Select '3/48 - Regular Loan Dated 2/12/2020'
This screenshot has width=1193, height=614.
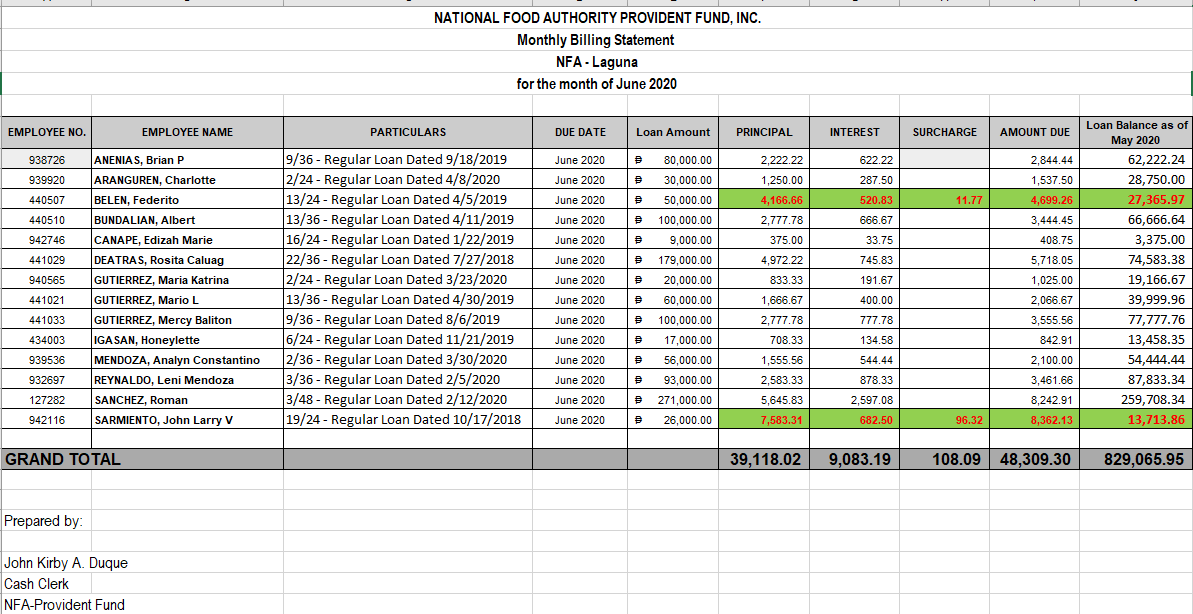point(408,399)
